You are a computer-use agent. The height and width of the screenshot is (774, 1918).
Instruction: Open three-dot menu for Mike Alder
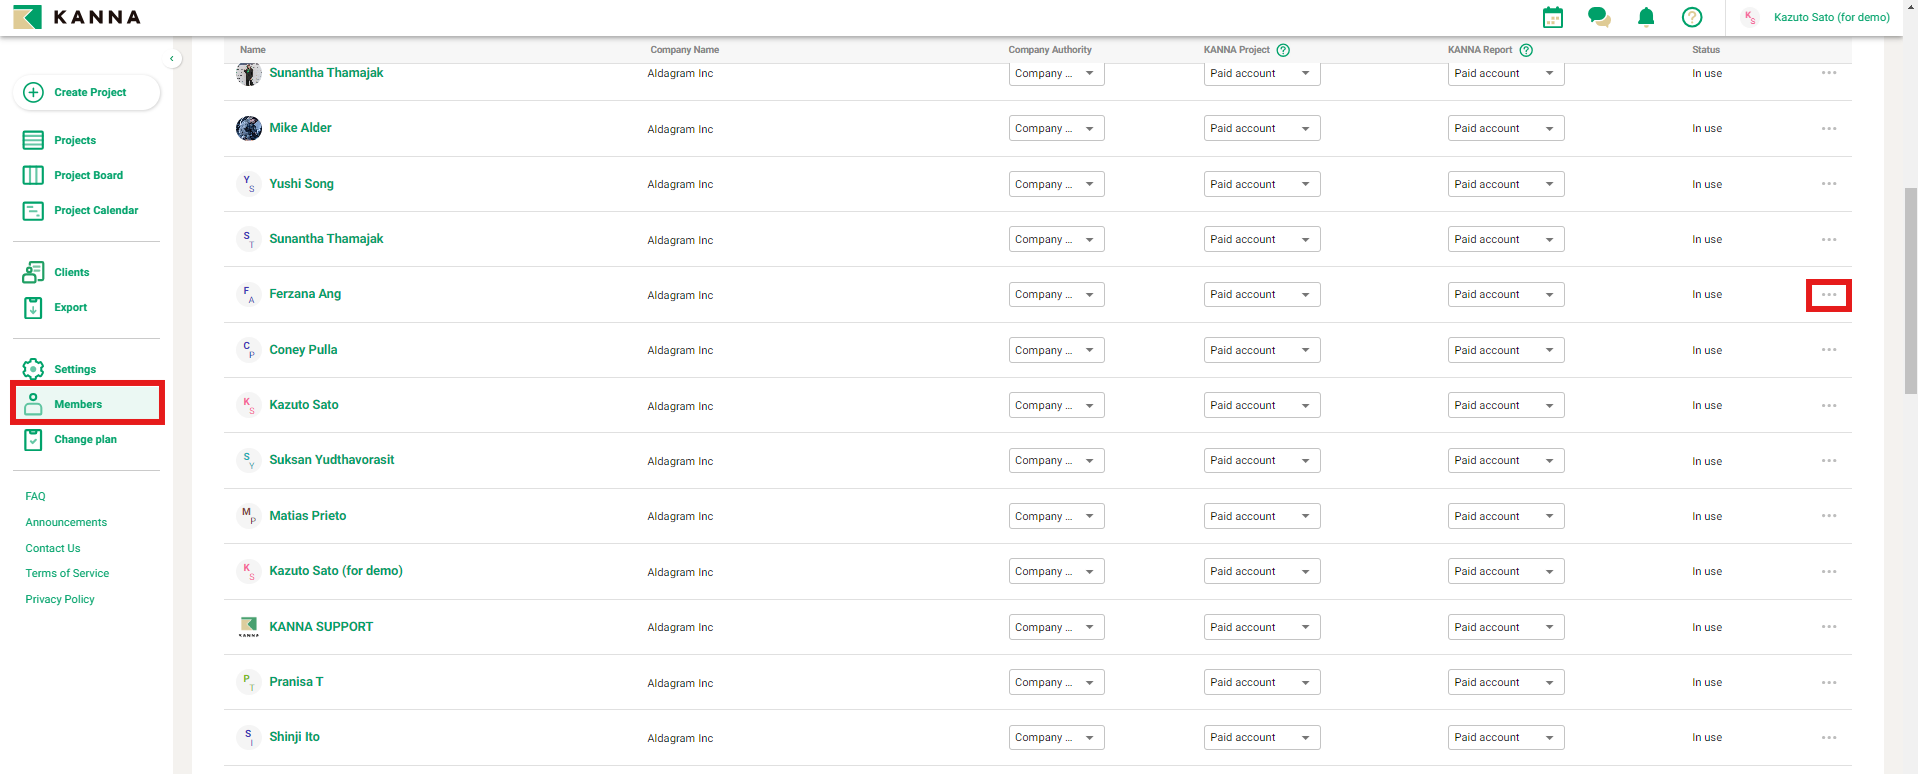(1828, 129)
